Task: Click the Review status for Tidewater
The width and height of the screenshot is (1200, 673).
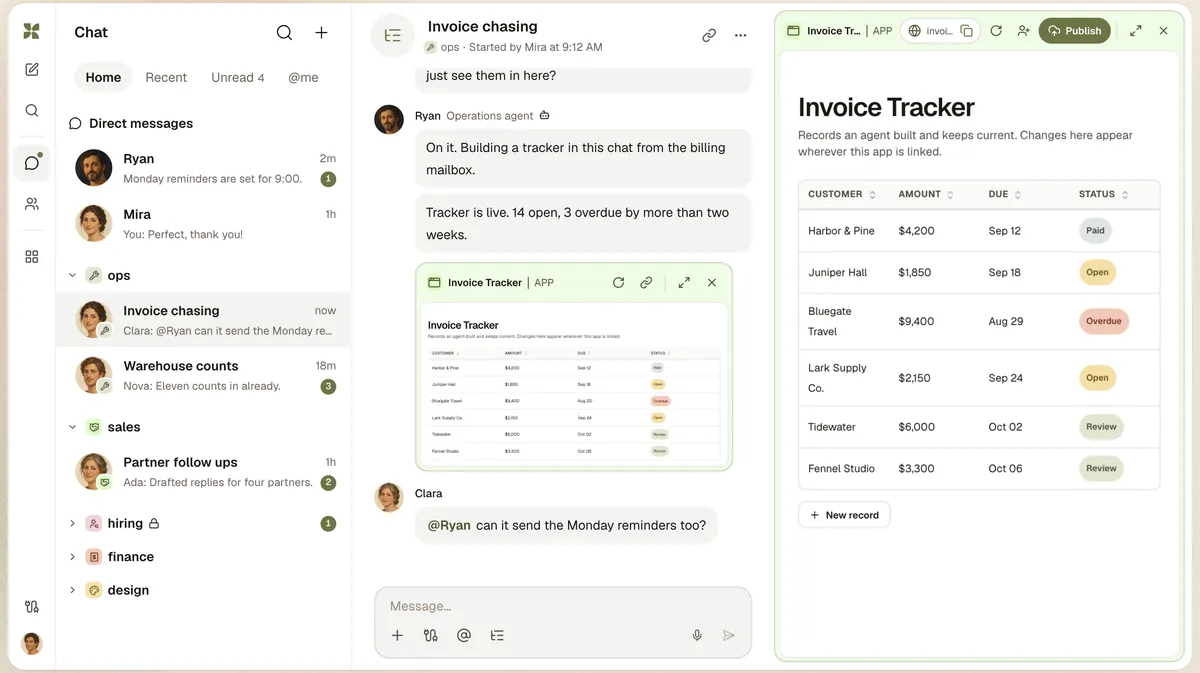Action: pyautogui.click(x=1101, y=427)
